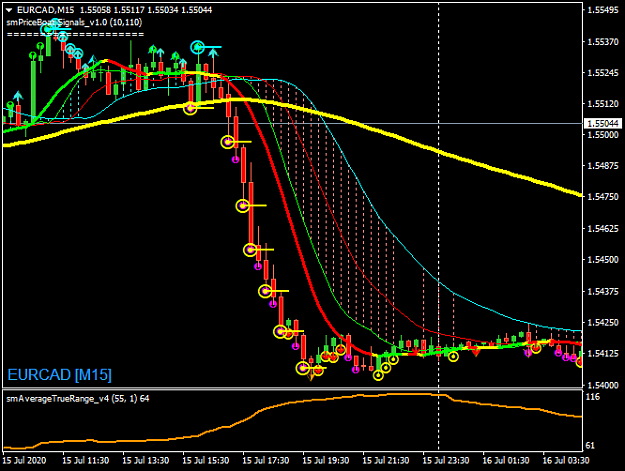The image size is (625, 471).
Task: Click the 1.55370 price scale label
Action: tap(603, 42)
